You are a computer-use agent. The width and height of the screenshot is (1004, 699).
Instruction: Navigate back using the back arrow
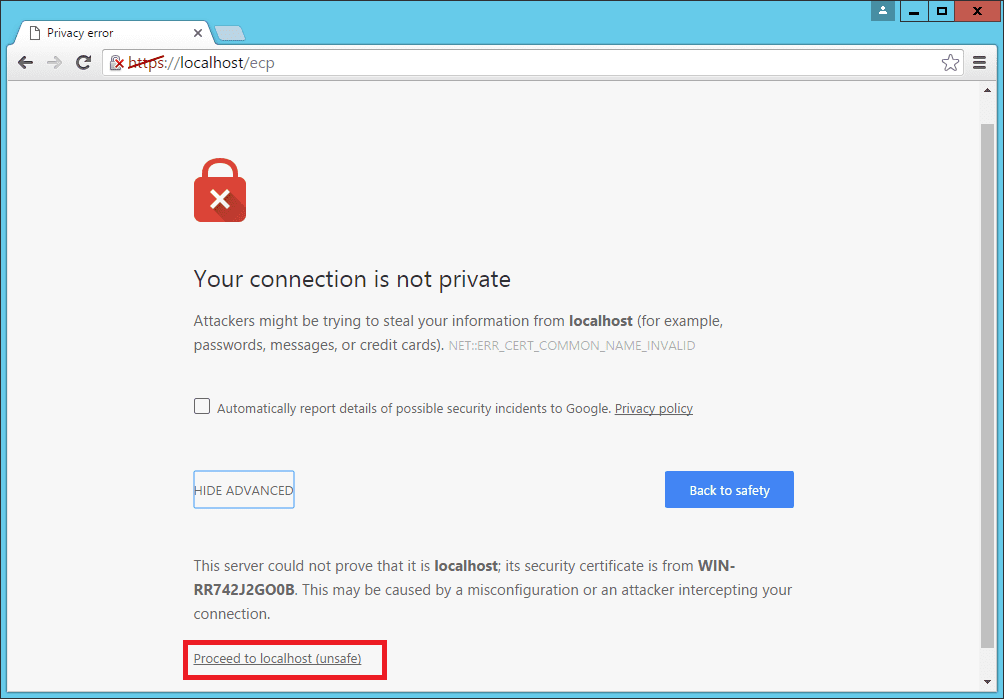25,62
